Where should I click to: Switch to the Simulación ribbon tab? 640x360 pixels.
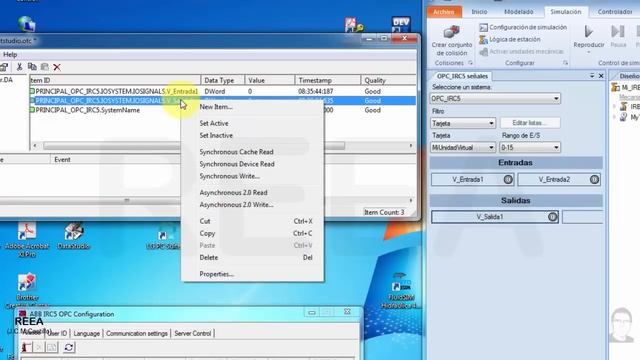pos(565,12)
